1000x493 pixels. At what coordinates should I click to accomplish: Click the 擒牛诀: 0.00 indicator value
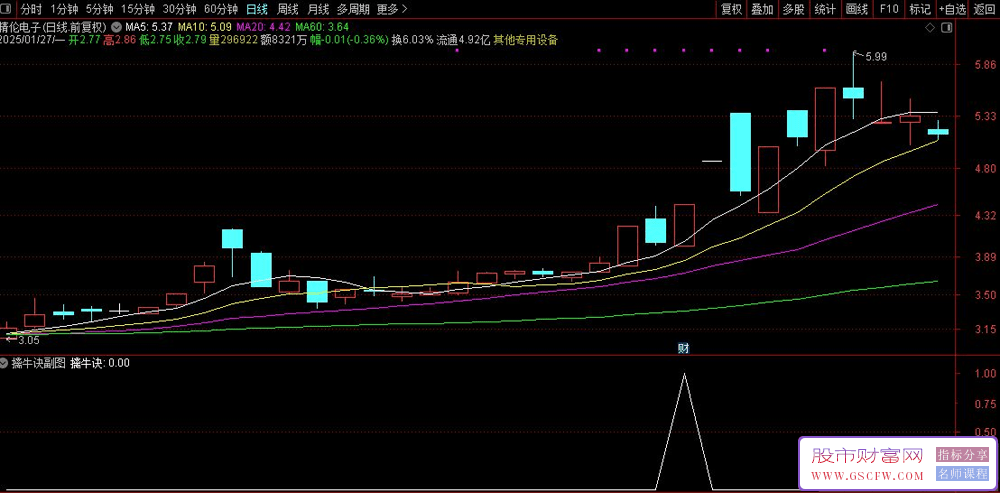100,363
